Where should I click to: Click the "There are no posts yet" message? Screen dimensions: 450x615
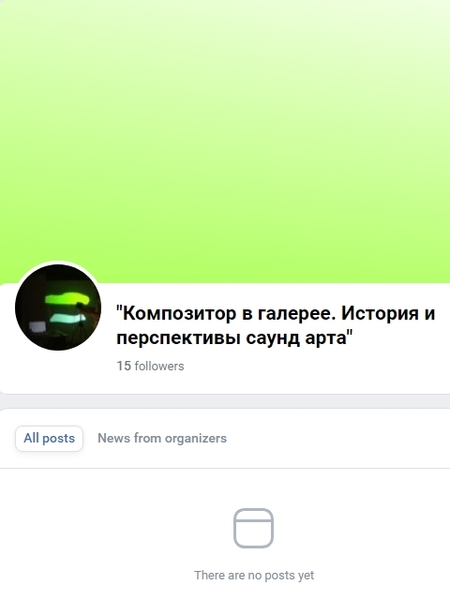coord(254,575)
